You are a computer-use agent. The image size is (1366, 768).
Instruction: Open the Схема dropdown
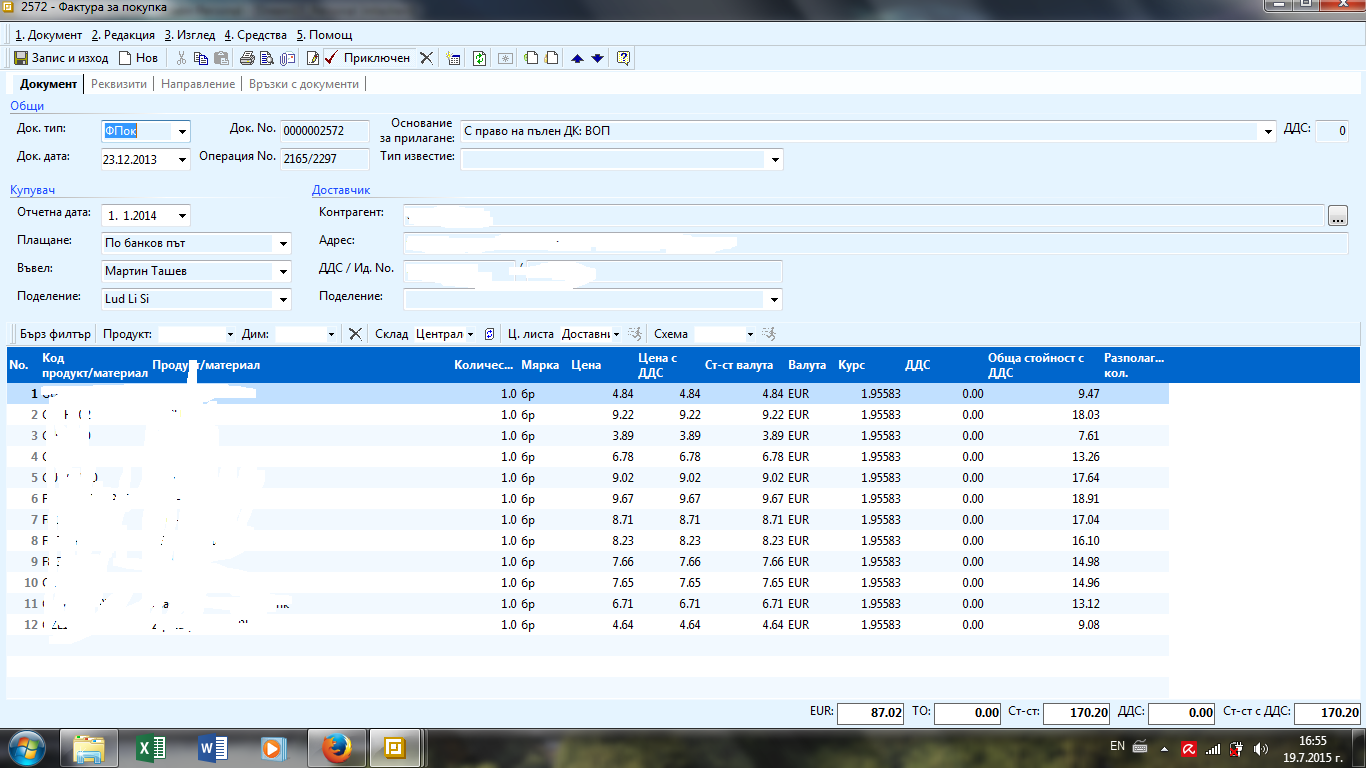pos(750,334)
